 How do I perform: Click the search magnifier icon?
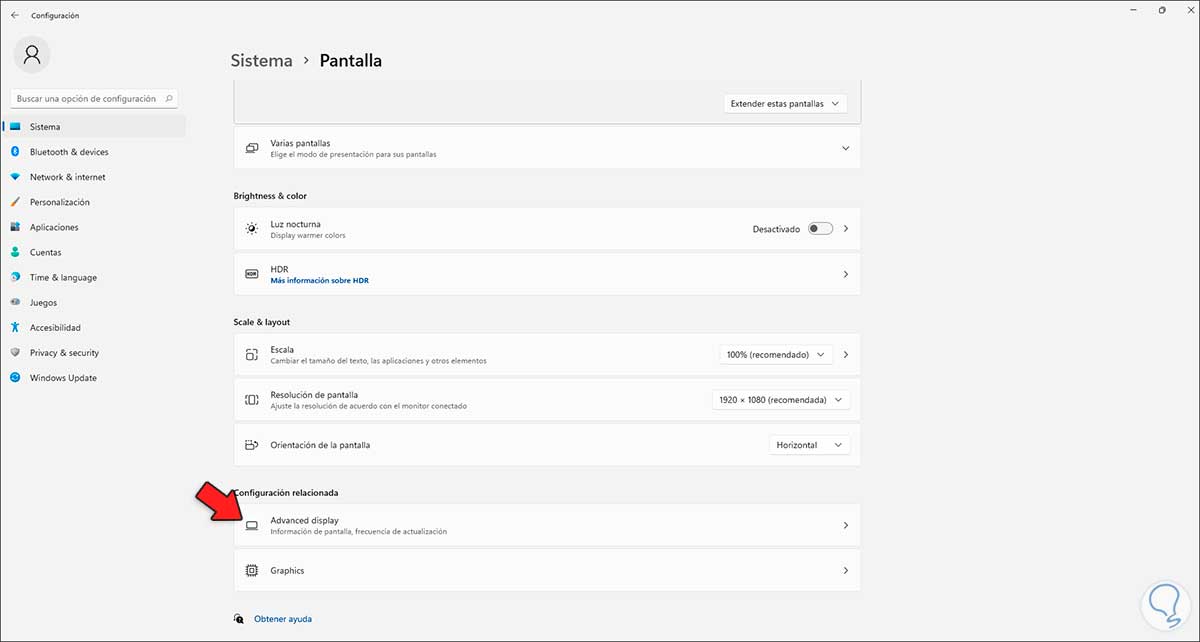click(169, 99)
